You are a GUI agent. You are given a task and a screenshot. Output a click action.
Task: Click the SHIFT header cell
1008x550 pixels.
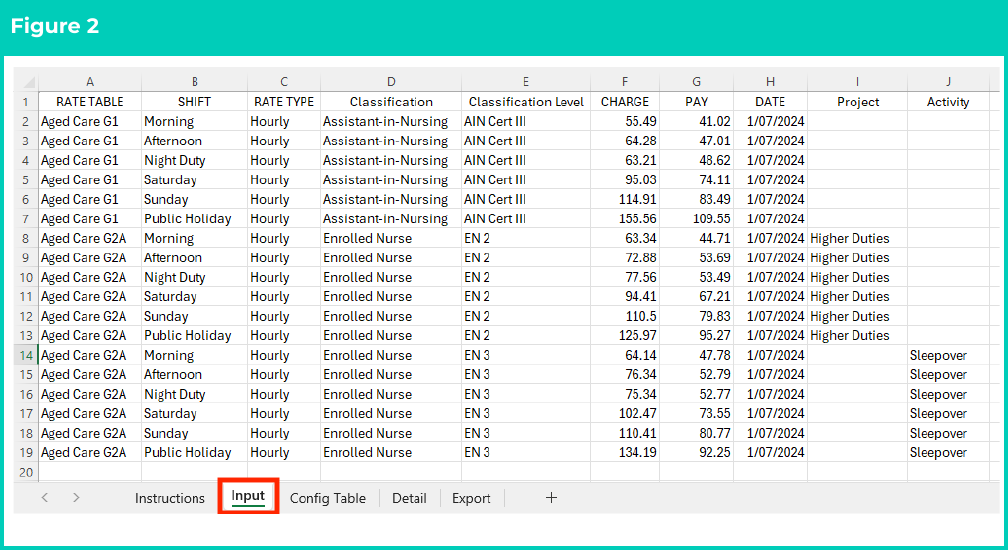pos(195,102)
